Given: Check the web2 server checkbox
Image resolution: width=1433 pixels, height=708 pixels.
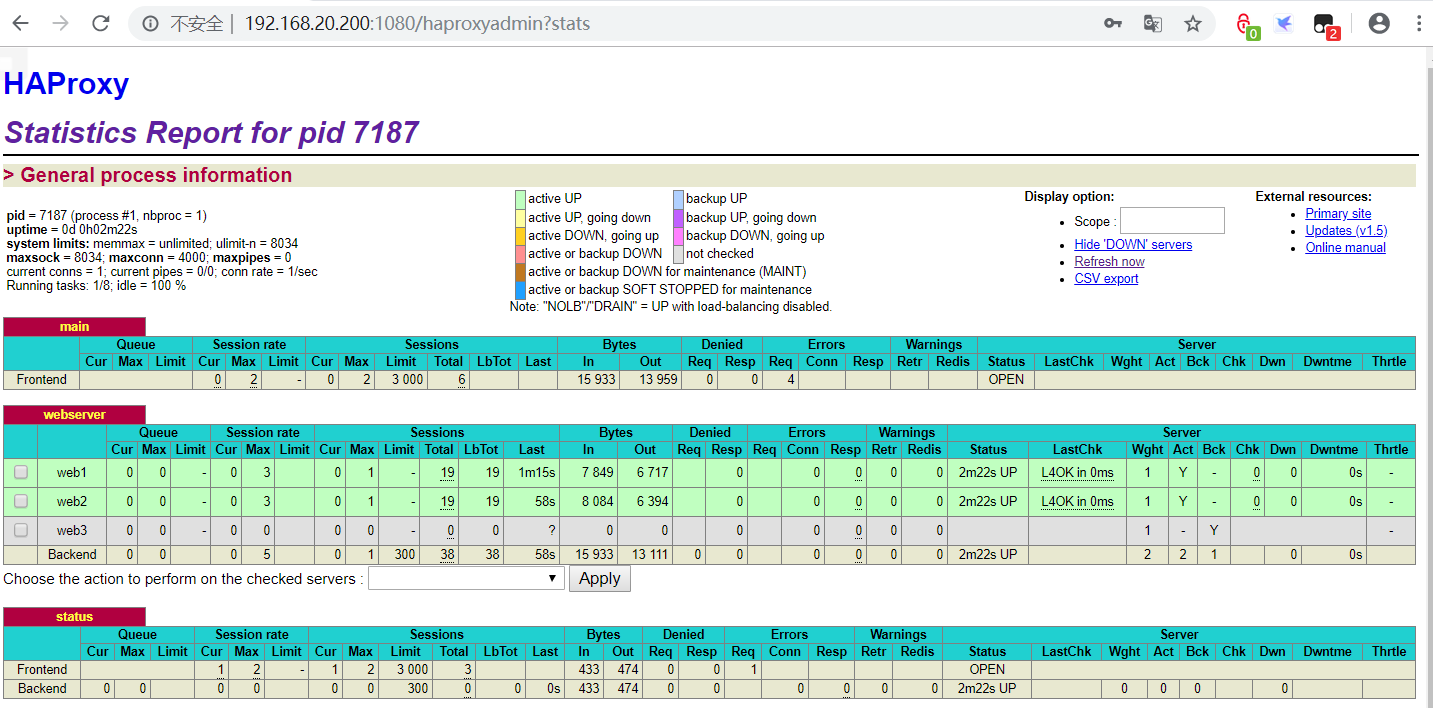Looking at the screenshot, I should coord(20,501).
